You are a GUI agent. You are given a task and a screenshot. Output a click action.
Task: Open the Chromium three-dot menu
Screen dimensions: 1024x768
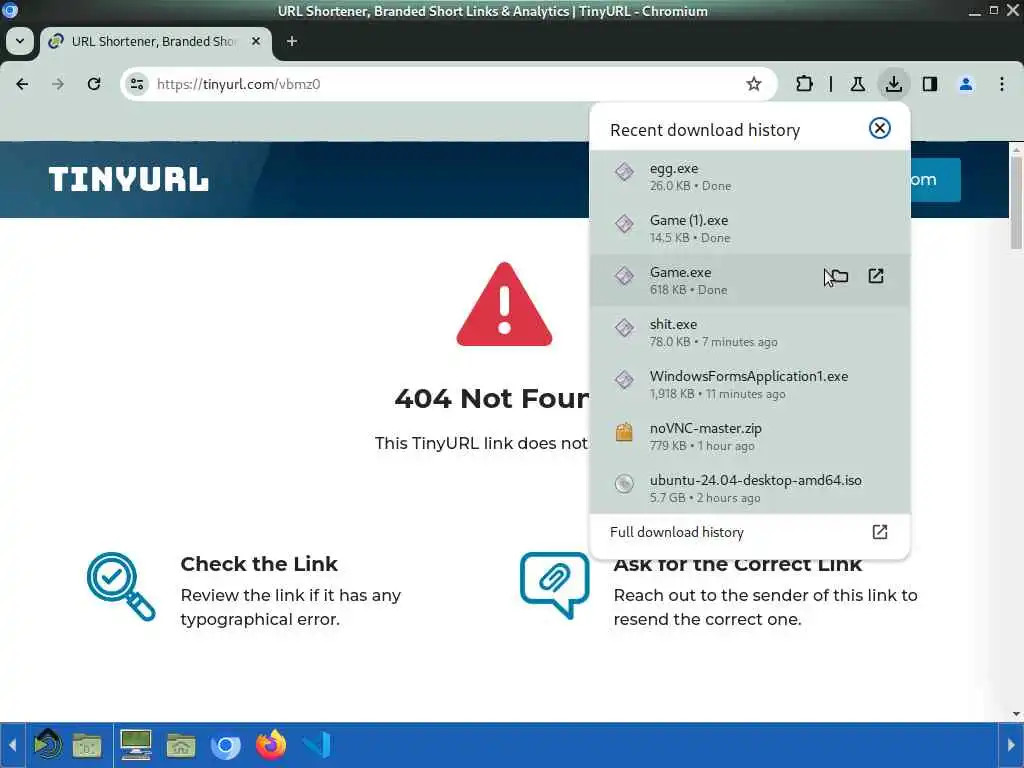coord(1002,84)
